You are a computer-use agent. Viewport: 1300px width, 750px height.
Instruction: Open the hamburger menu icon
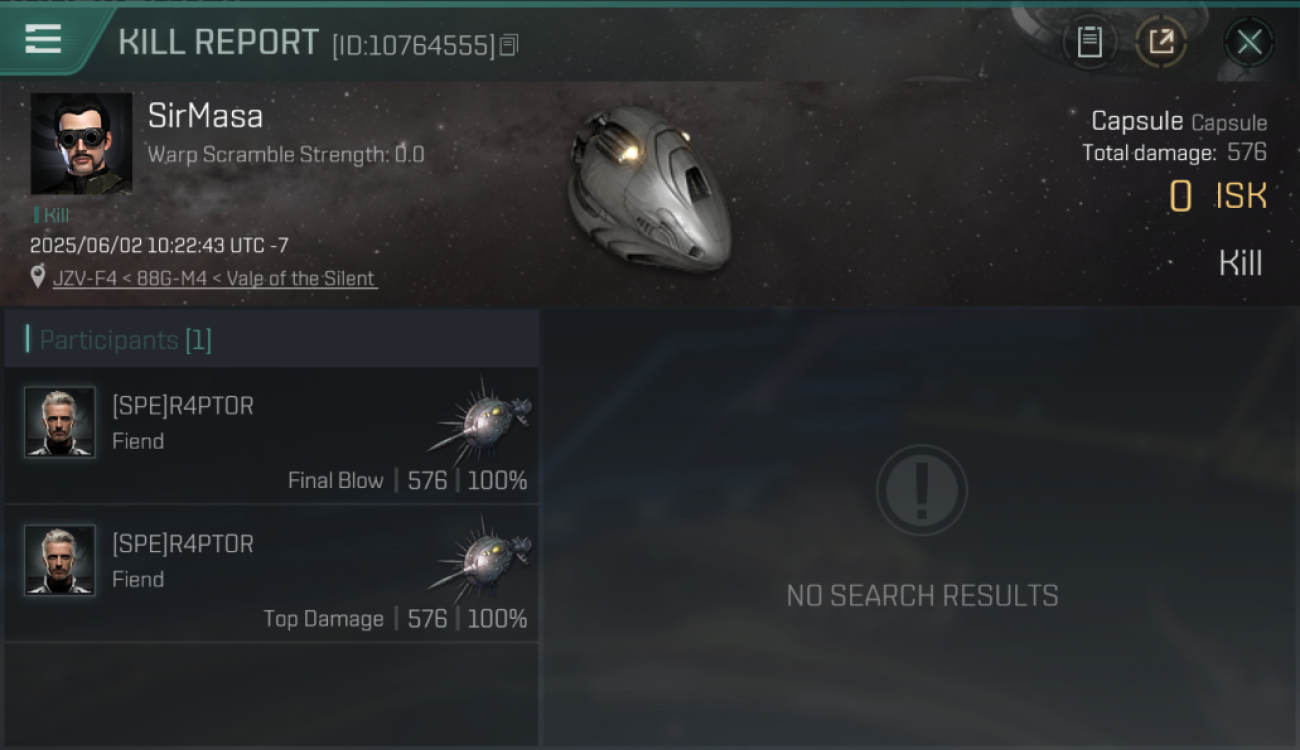(x=43, y=39)
